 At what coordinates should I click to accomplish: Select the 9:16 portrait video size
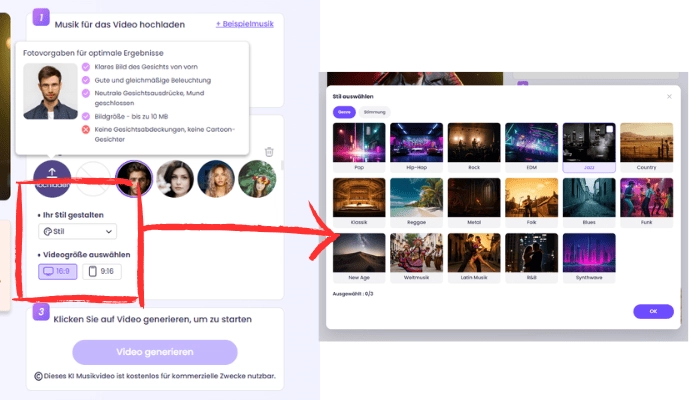(x=102, y=270)
